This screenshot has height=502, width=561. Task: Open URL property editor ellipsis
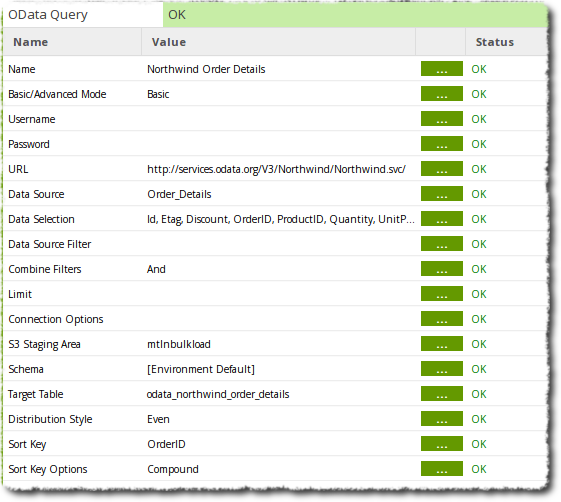(442, 169)
